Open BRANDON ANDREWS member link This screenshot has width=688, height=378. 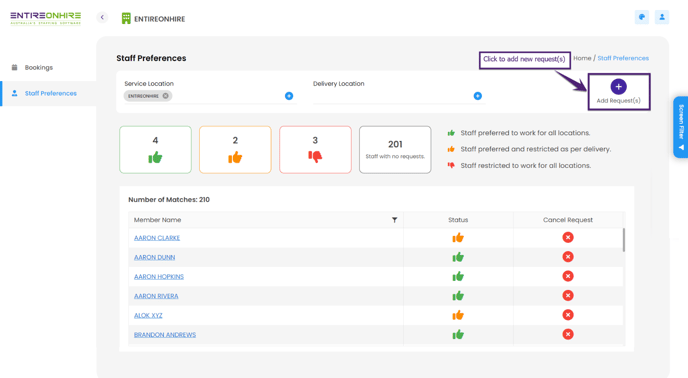[165, 335]
